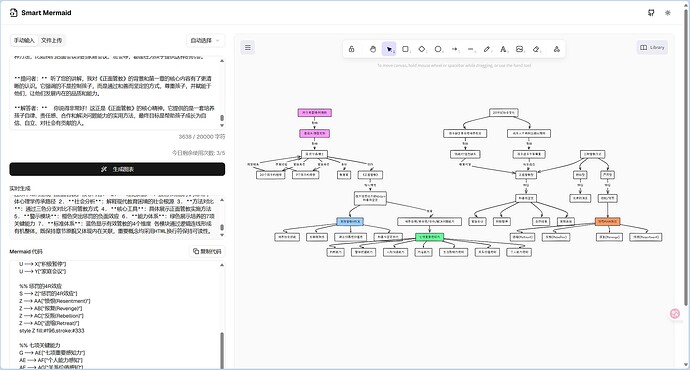The height and width of the screenshot is (370, 690).
Task: Click the 生成图表 generate button
Action: [x=117, y=169]
